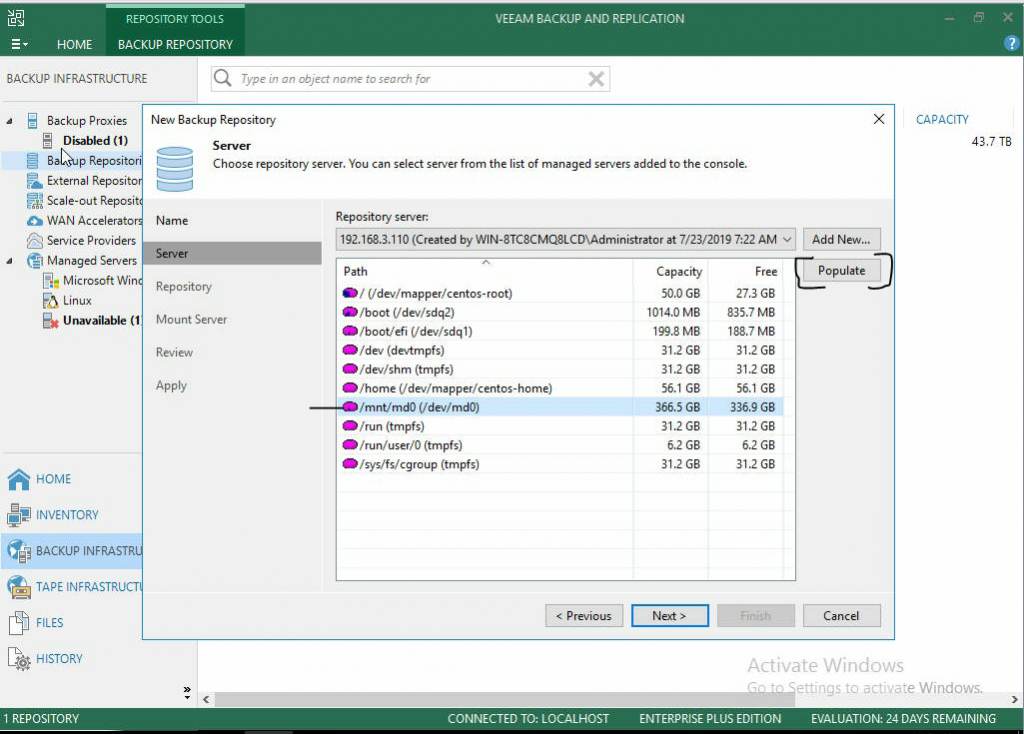The width and height of the screenshot is (1024, 734).
Task: Click the Scale-out Repositories icon
Action: 35,200
